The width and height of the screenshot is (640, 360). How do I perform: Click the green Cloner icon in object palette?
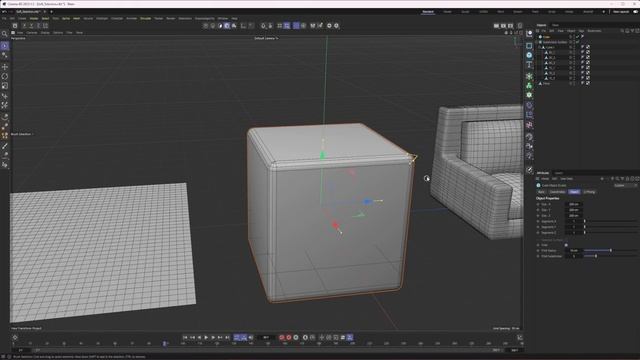pyautogui.click(x=529, y=85)
